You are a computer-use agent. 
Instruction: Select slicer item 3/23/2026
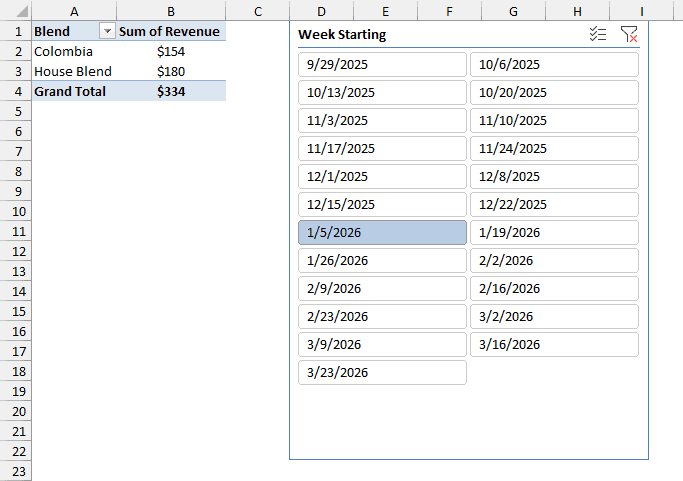pyautogui.click(x=382, y=373)
